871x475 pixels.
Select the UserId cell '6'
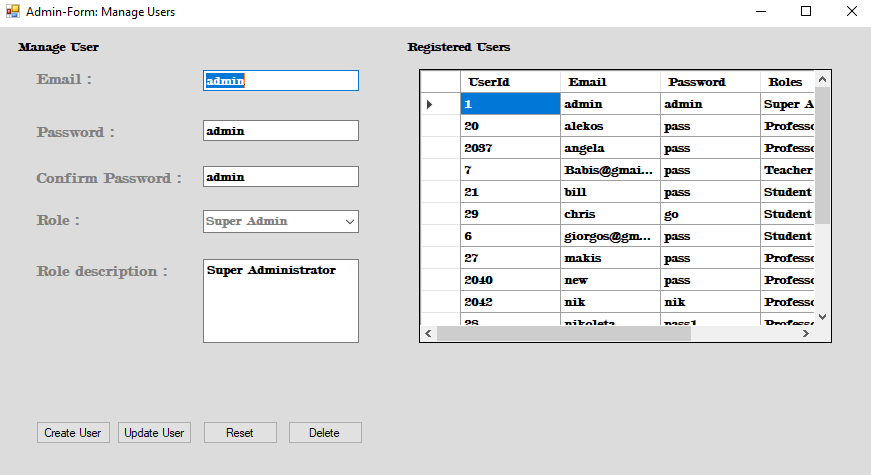coord(510,236)
